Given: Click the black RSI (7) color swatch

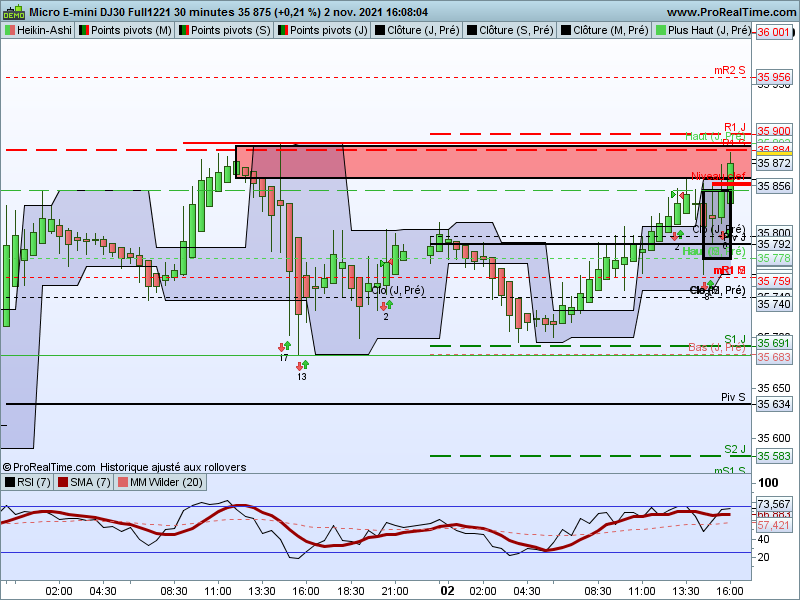Looking at the screenshot, I should 10,482.
